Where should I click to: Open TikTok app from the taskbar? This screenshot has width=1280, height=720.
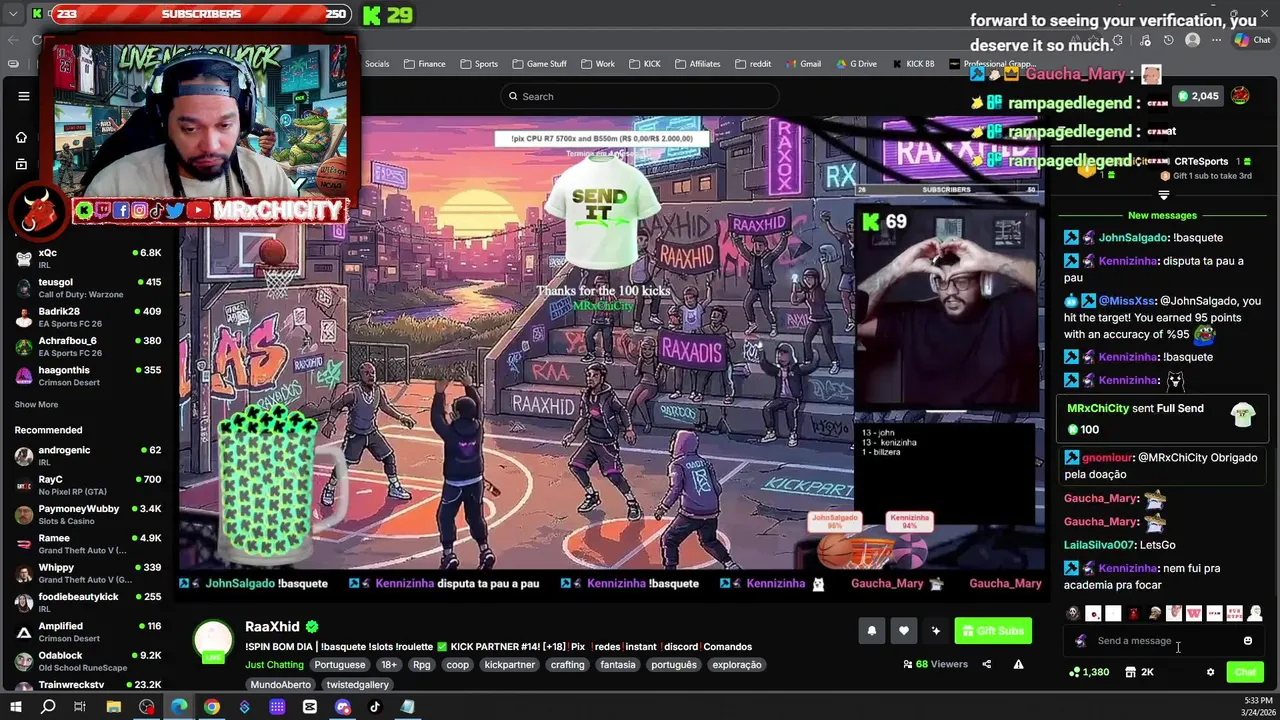[x=375, y=707]
